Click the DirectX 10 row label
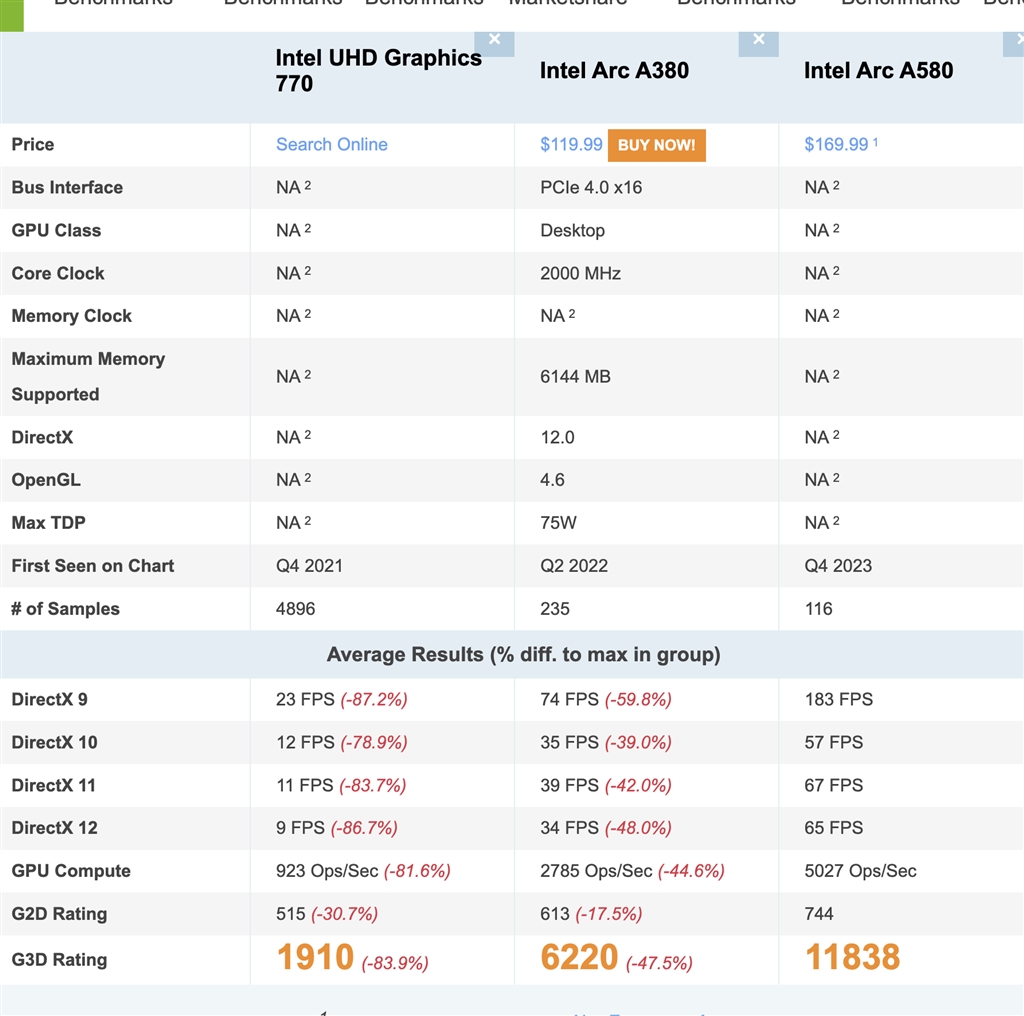This screenshot has width=1024, height=1016. pos(54,742)
